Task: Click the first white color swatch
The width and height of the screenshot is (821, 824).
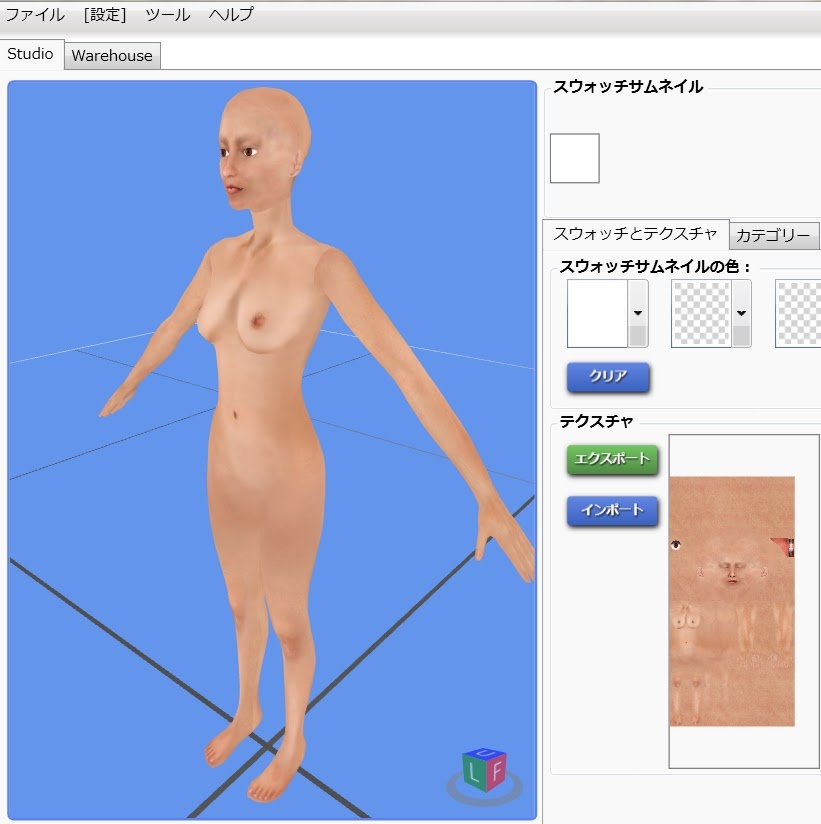Action: 597,313
